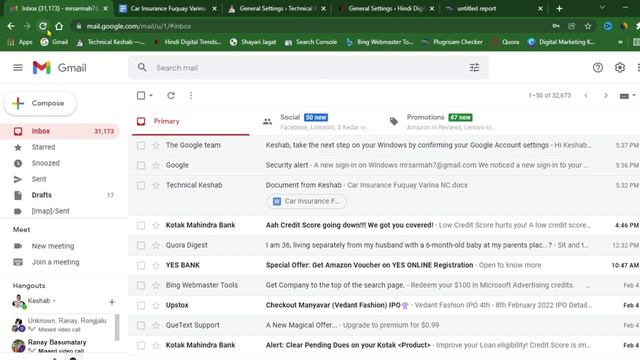Screen dimensions: 640x360
Task: Open Search Console bookmark
Action: (311, 42)
